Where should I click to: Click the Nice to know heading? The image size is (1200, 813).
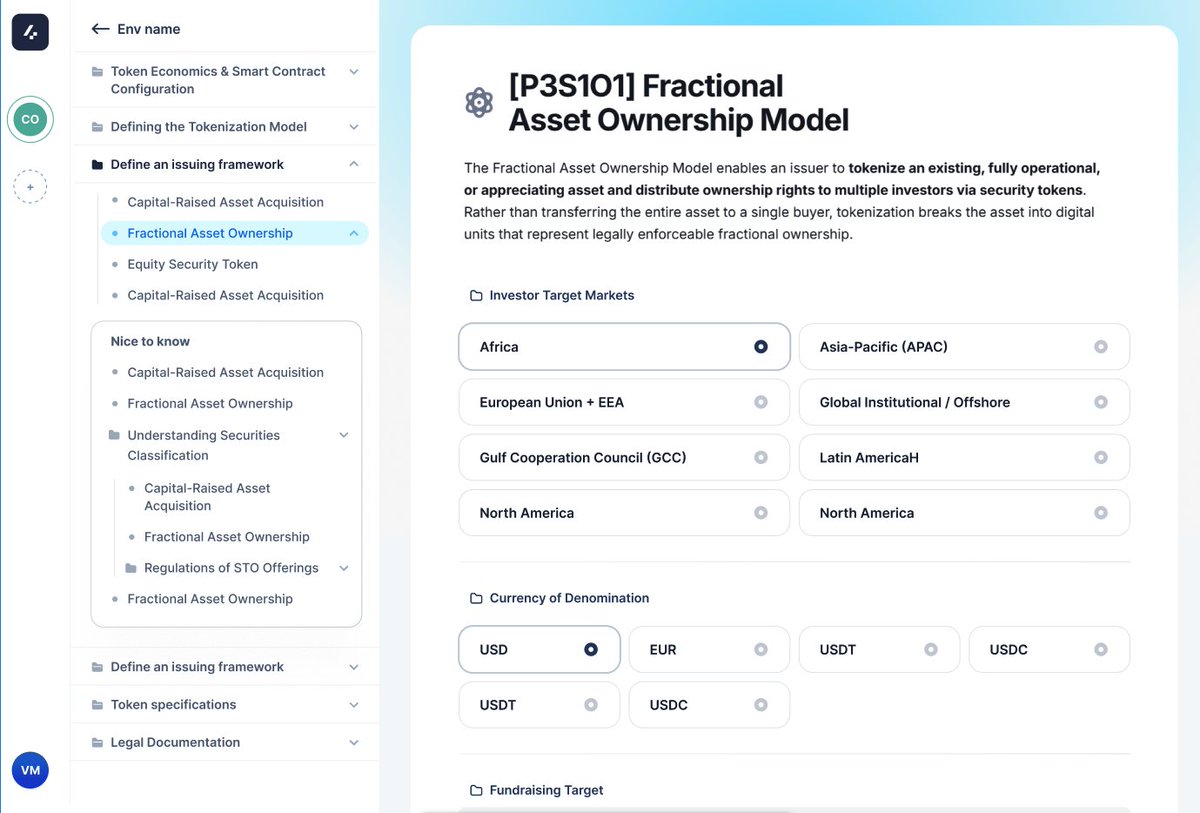(150, 341)
